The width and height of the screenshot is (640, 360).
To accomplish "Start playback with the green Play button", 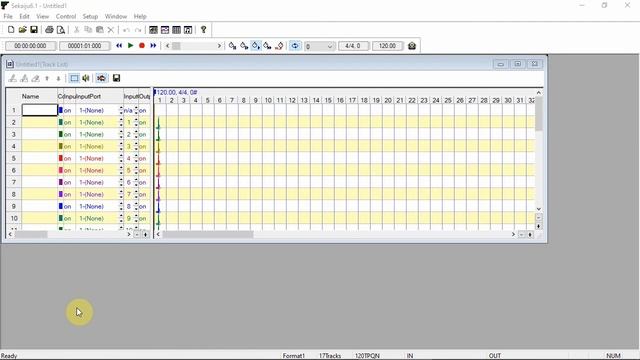I will (x=130, y=46).
